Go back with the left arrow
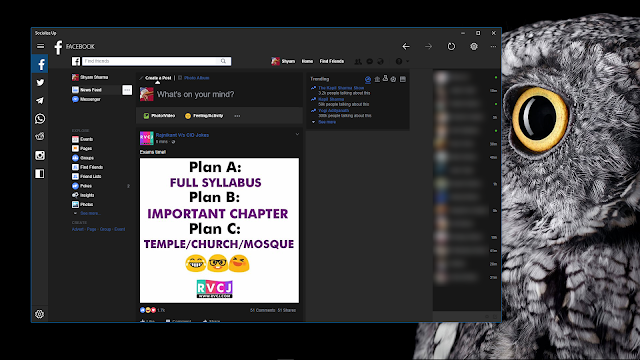The height and width of the screenshot is (360, 640). (406, 47)
